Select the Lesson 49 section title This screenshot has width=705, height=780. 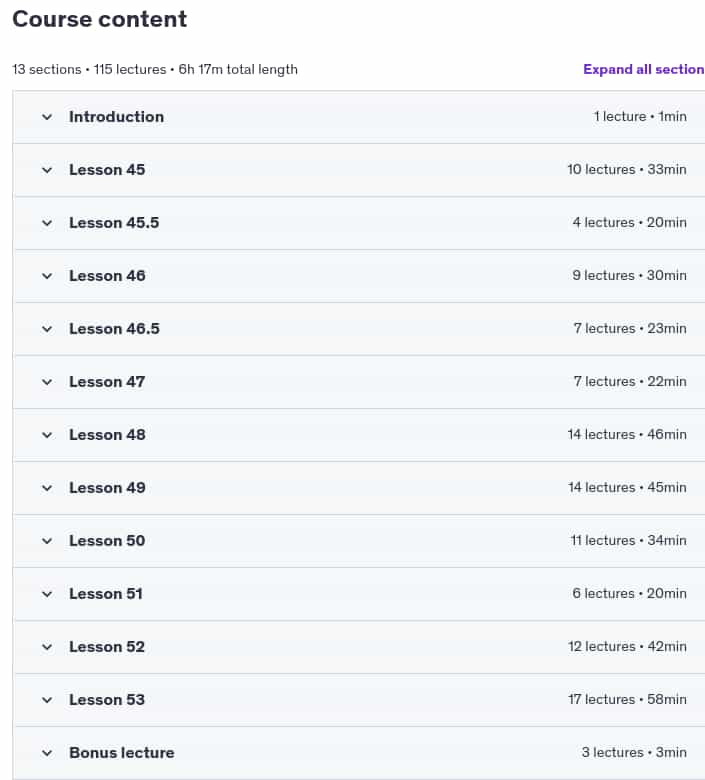click(107, 488)
